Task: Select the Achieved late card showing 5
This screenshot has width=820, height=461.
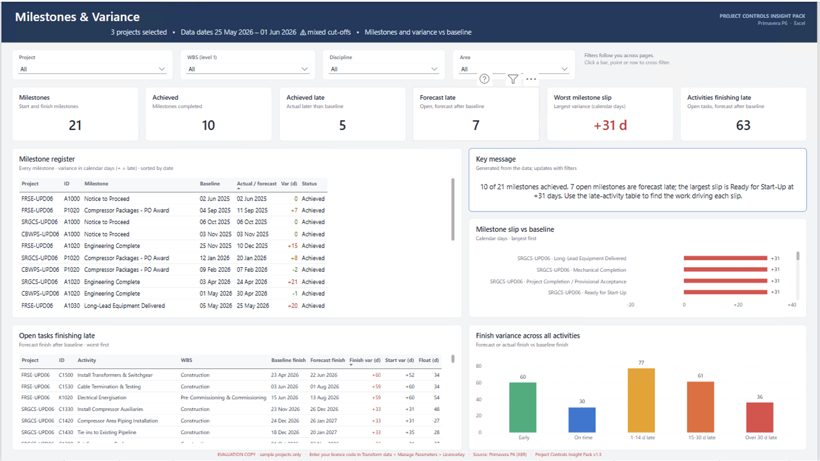Action: tap(342, 114)
